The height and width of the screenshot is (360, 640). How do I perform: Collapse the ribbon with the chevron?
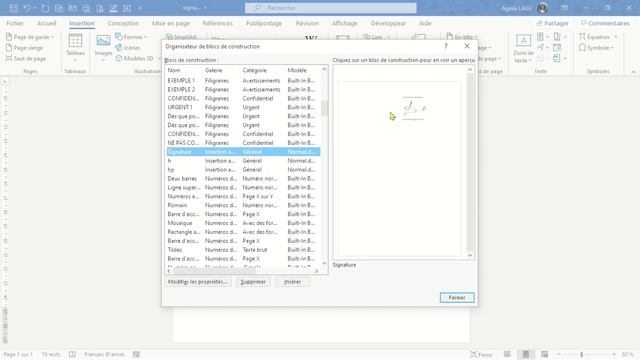[633, 72]
